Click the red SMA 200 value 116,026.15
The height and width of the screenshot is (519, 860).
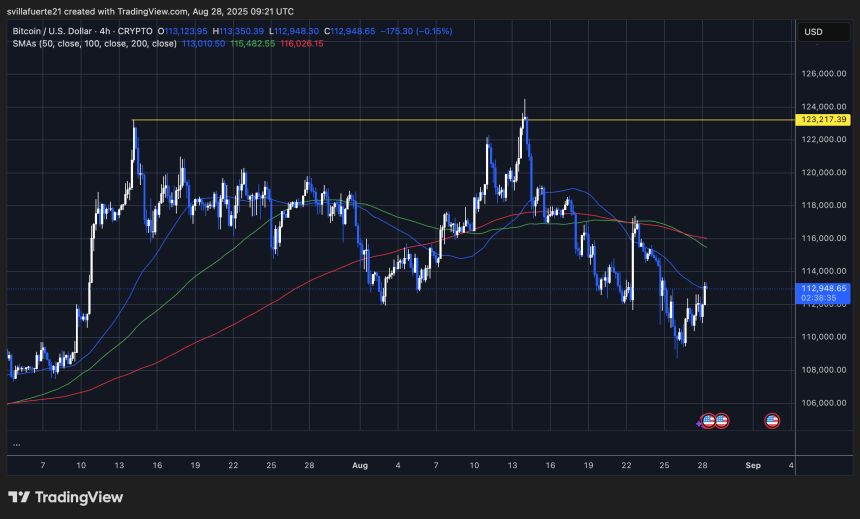[302, 44]
